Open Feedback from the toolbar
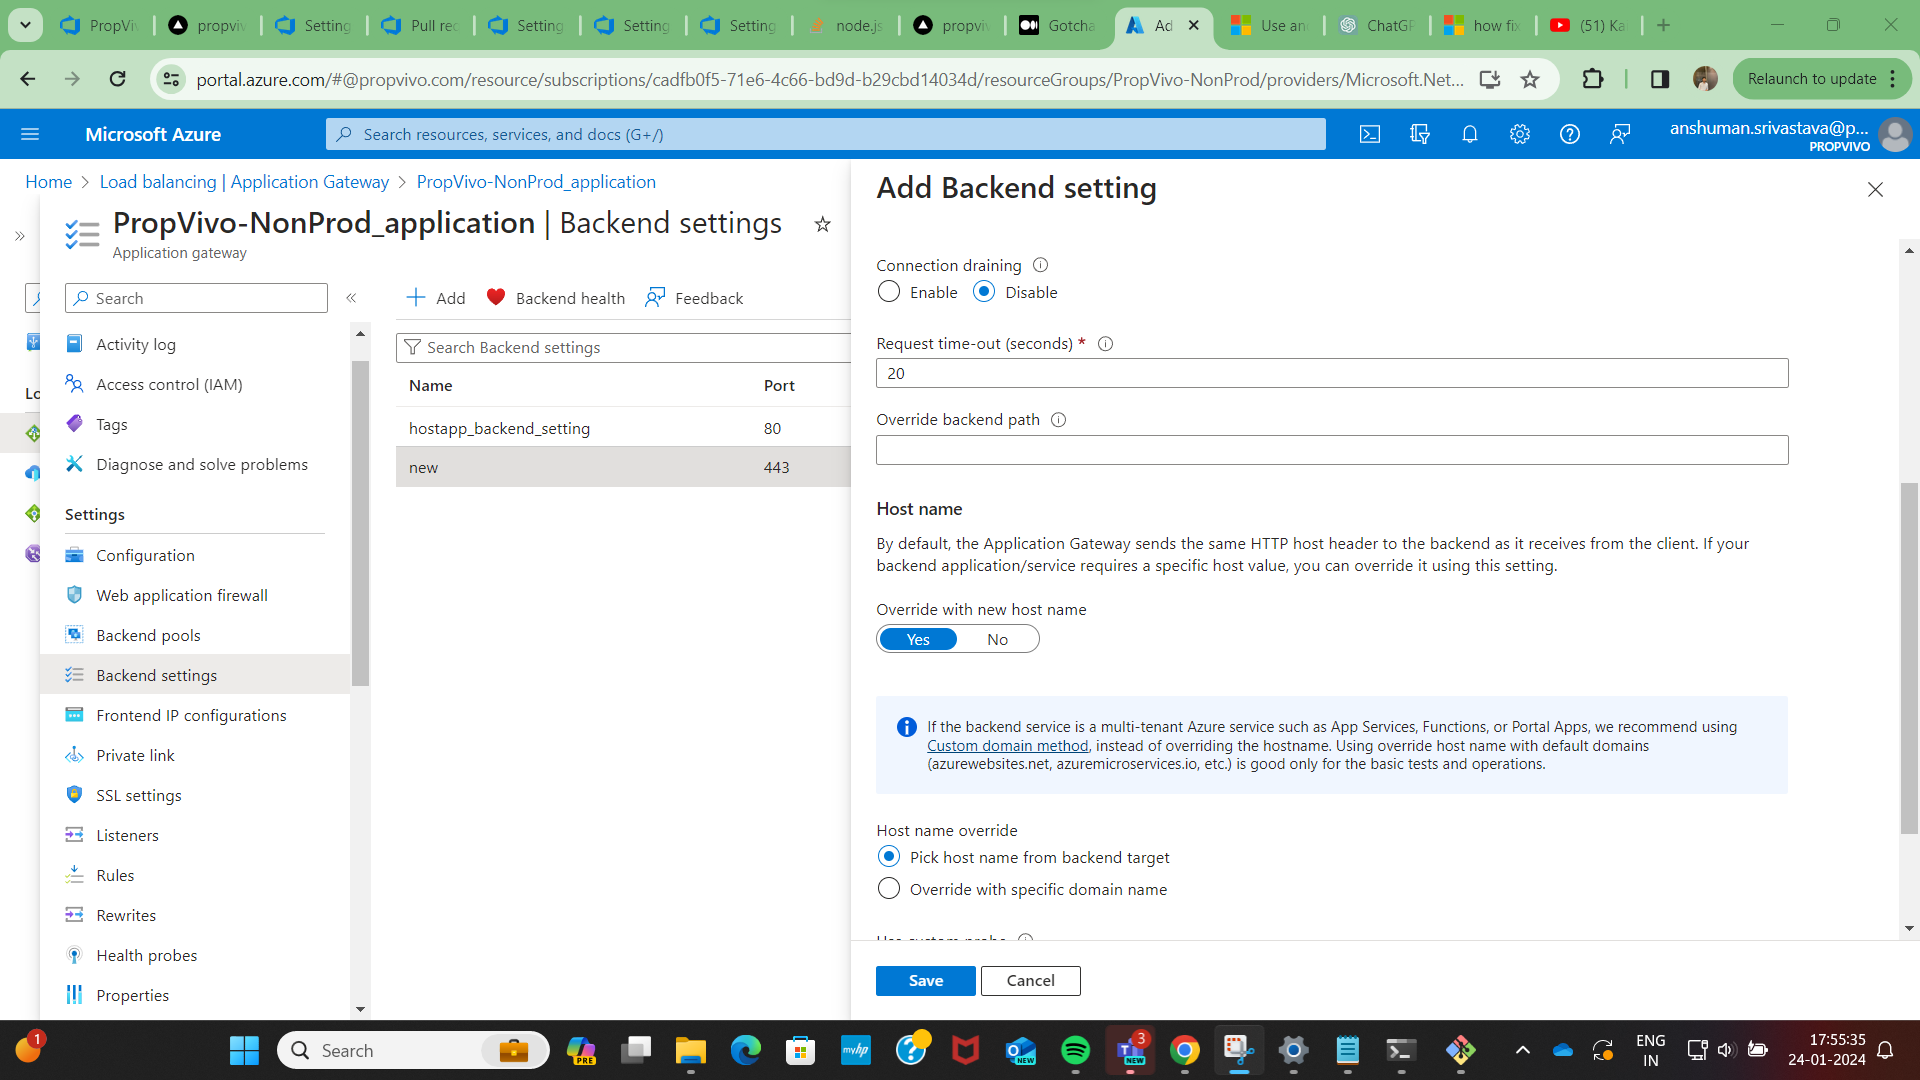The width and height of the screenshot is (1920, 1080). [694, 298]
